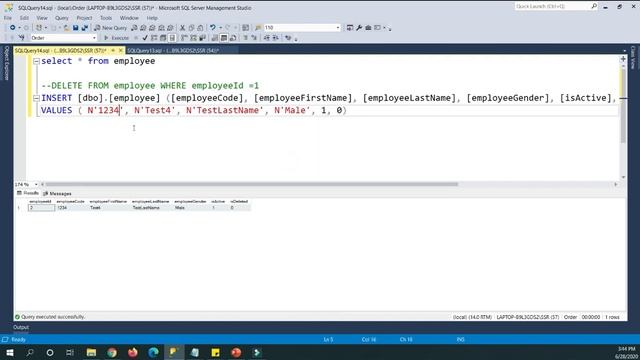Open Microsoft Edge from the taskbar
This screenshot has width=640, height=360.
coord(153,352)
